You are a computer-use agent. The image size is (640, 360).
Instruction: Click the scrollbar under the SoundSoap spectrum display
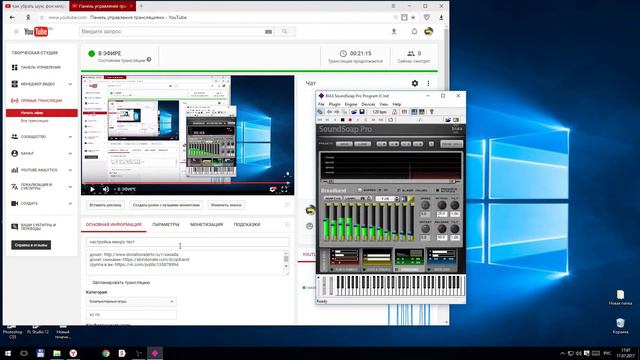coord(391,181)
